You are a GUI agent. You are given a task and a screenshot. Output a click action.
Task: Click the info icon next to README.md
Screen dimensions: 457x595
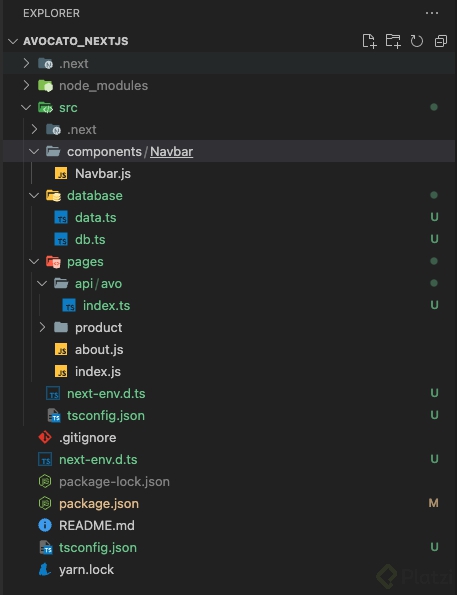45,526
